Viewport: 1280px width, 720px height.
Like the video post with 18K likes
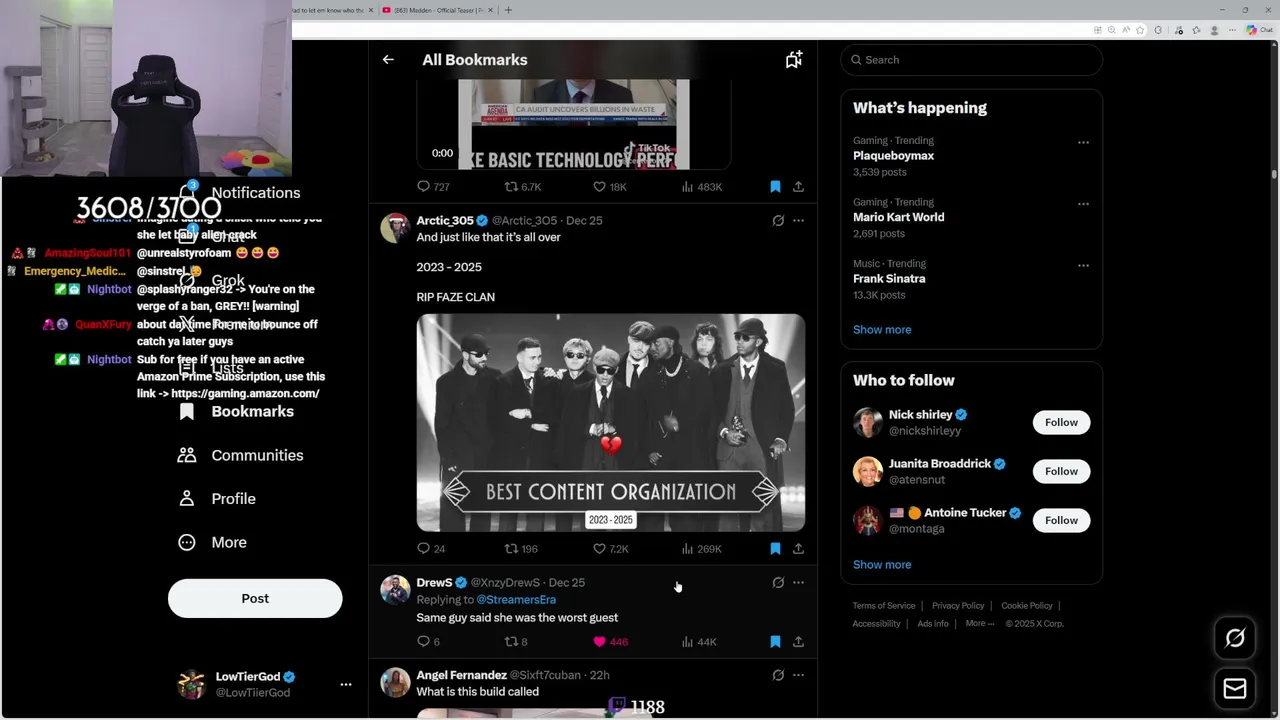(609, 187)
